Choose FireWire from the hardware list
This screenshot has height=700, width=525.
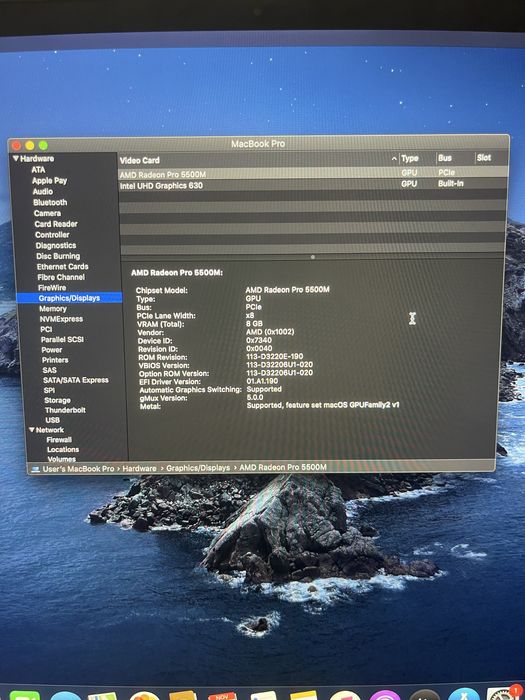coord(52,288)
